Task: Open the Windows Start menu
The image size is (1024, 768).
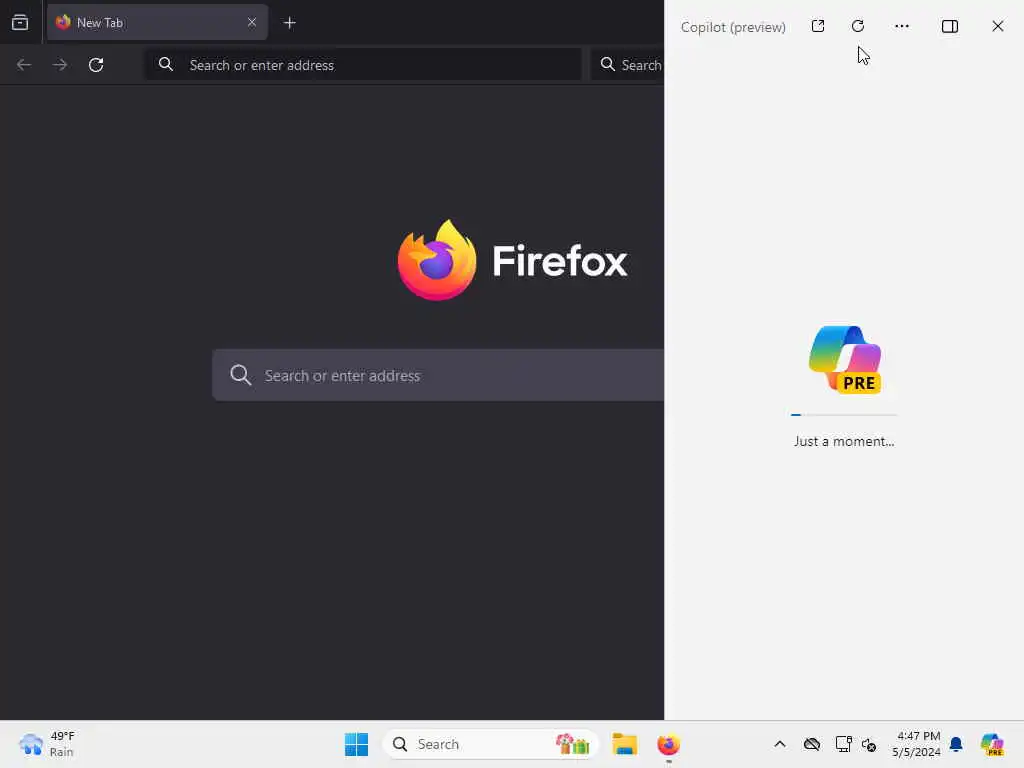Action: click(x=356, y=744)
